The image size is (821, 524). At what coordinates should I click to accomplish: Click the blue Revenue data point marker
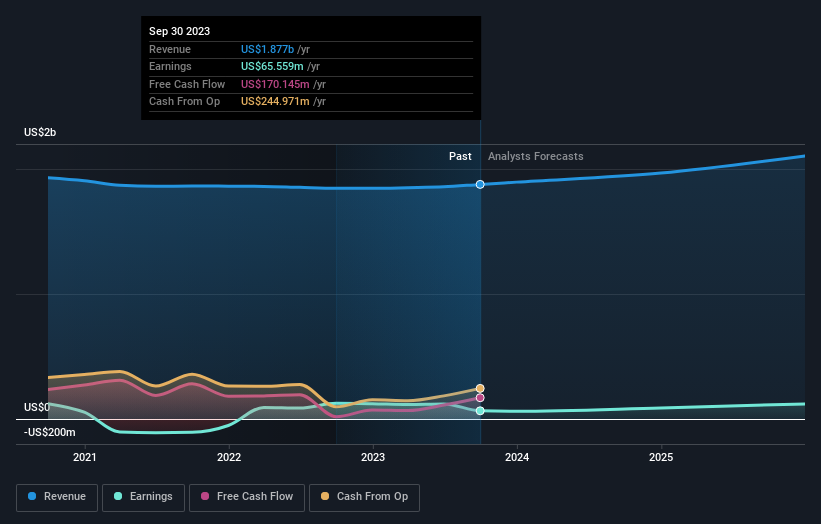(480, 184)
